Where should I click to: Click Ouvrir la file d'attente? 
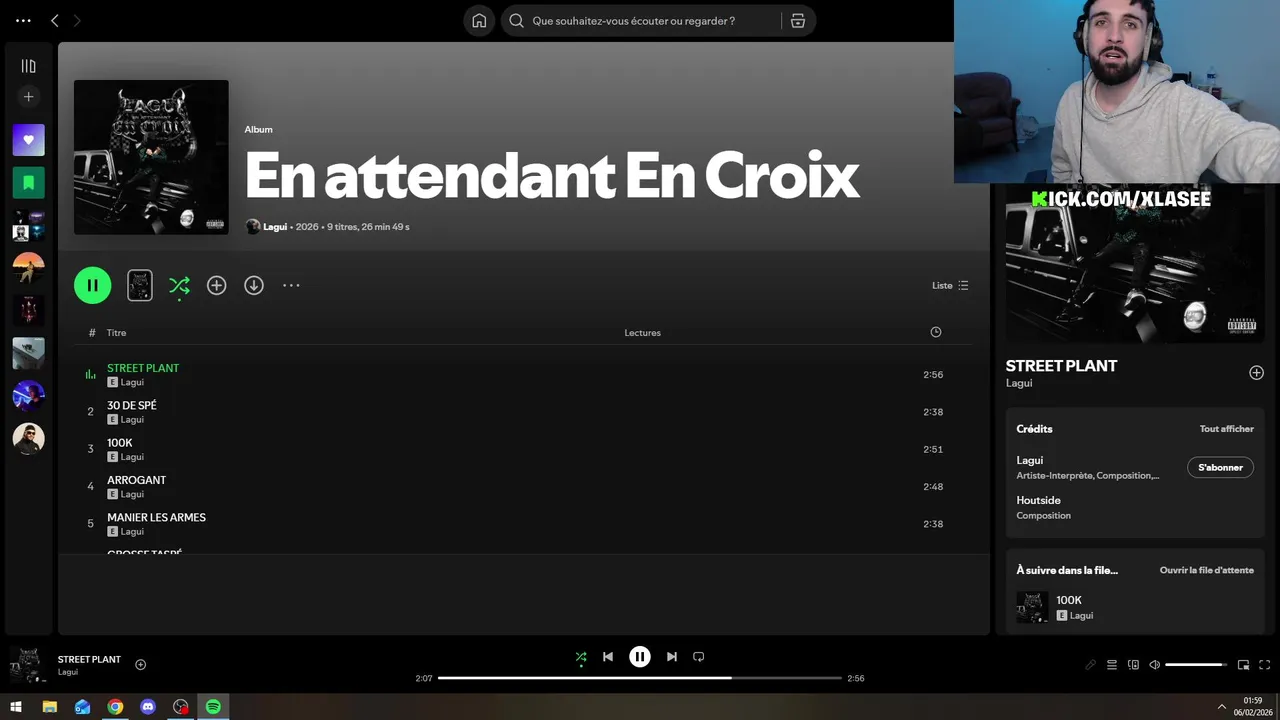pos(1206,570)
